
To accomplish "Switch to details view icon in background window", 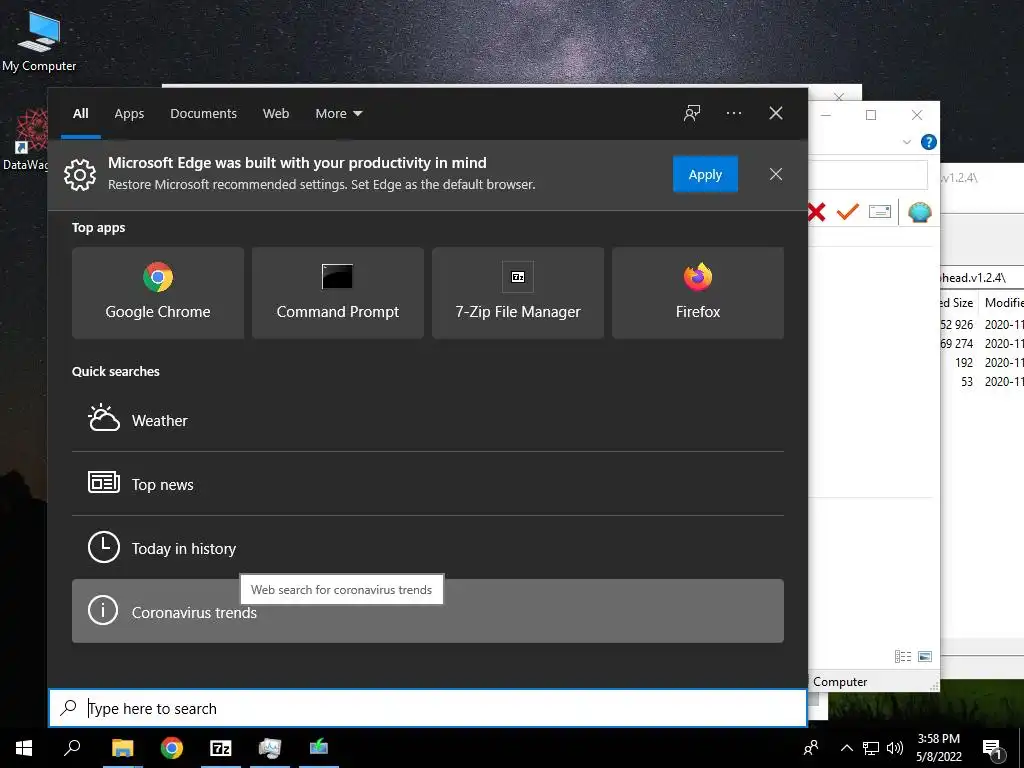I will 903,656.
